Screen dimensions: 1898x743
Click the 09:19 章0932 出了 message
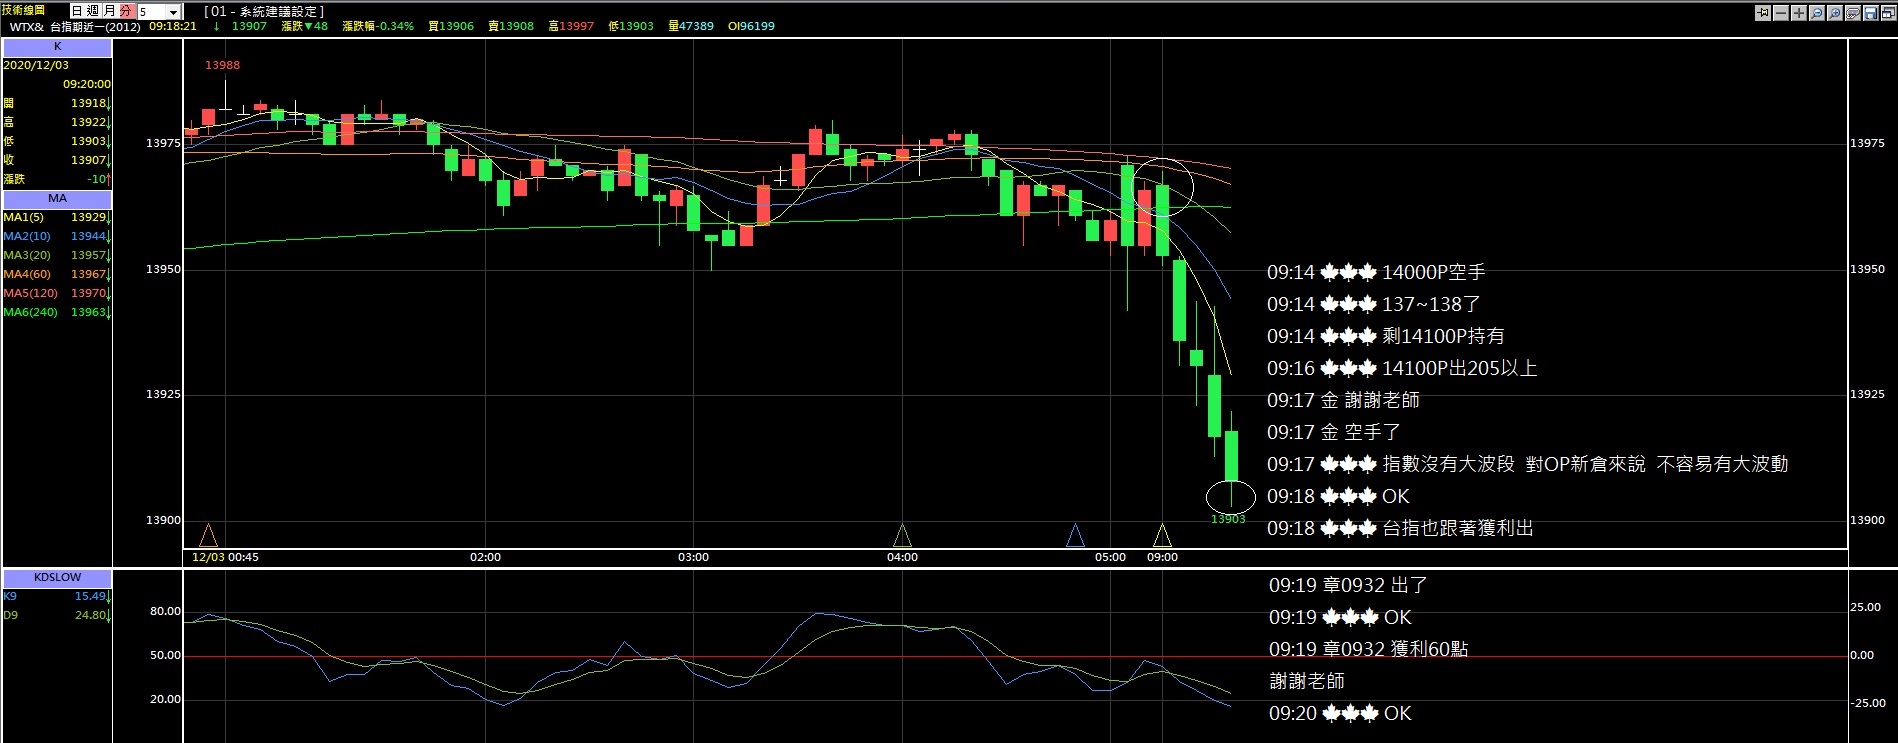[x=1348, y=585]
